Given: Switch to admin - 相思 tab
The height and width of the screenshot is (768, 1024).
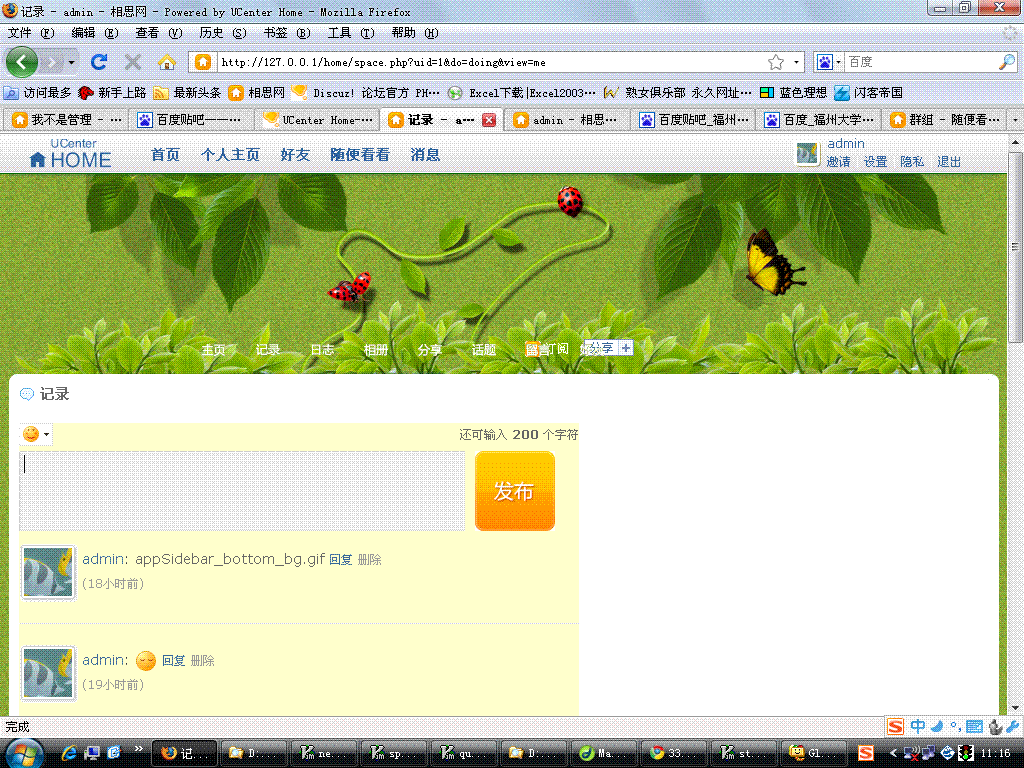Looking at the screenshot, I should (x=567, y=120).
